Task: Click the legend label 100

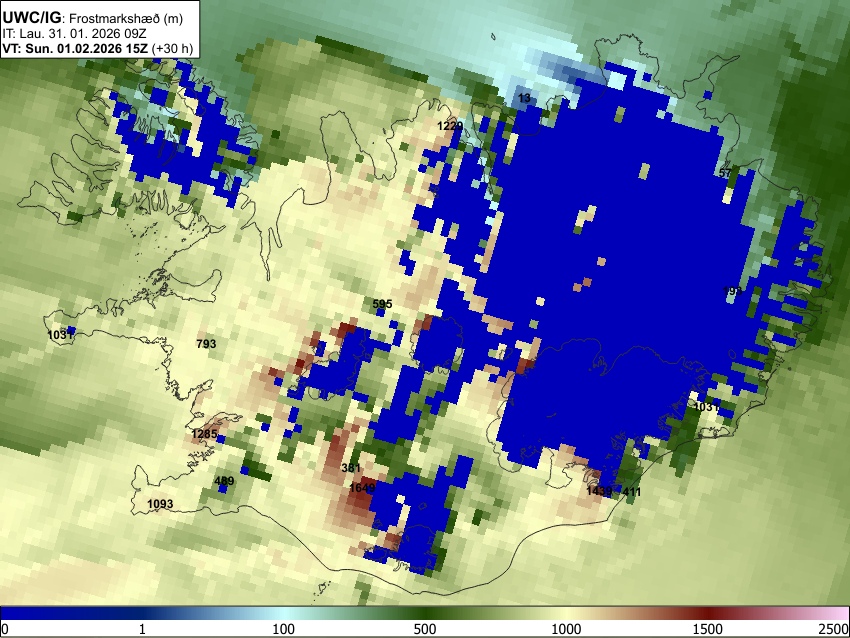Action: (x=284, y=629)
